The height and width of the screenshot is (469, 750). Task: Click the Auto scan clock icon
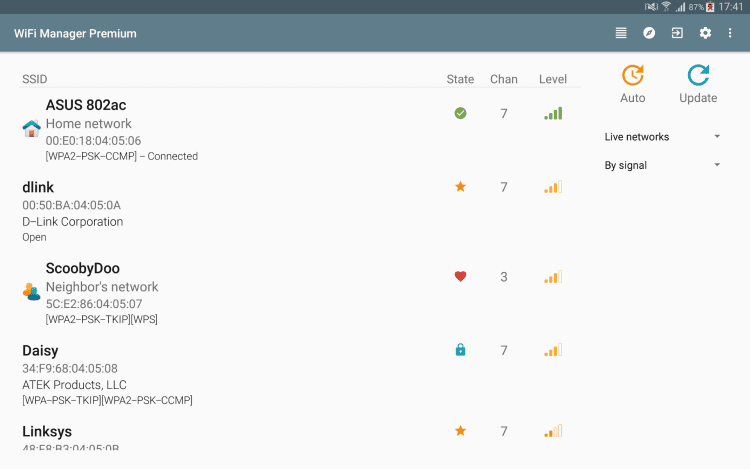point(632,76)
